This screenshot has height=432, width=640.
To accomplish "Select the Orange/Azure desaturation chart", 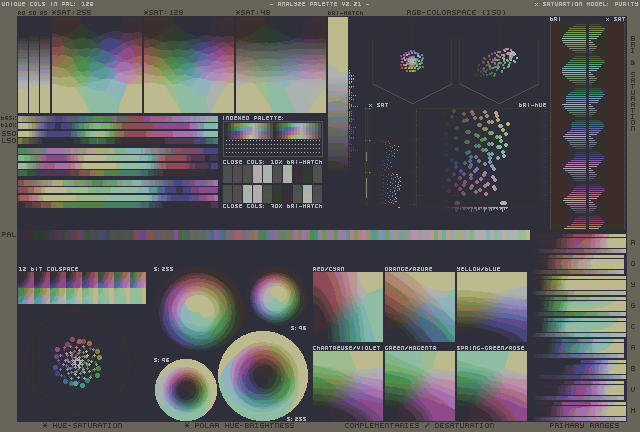I will (419, 307).
